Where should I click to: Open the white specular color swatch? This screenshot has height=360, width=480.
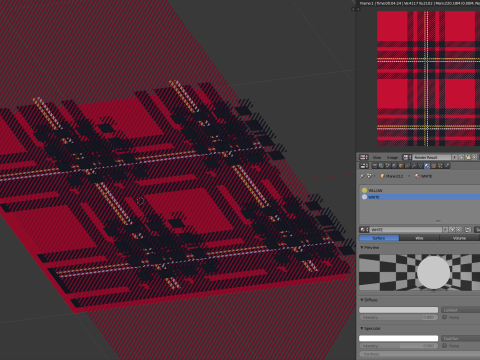[398, 338]
